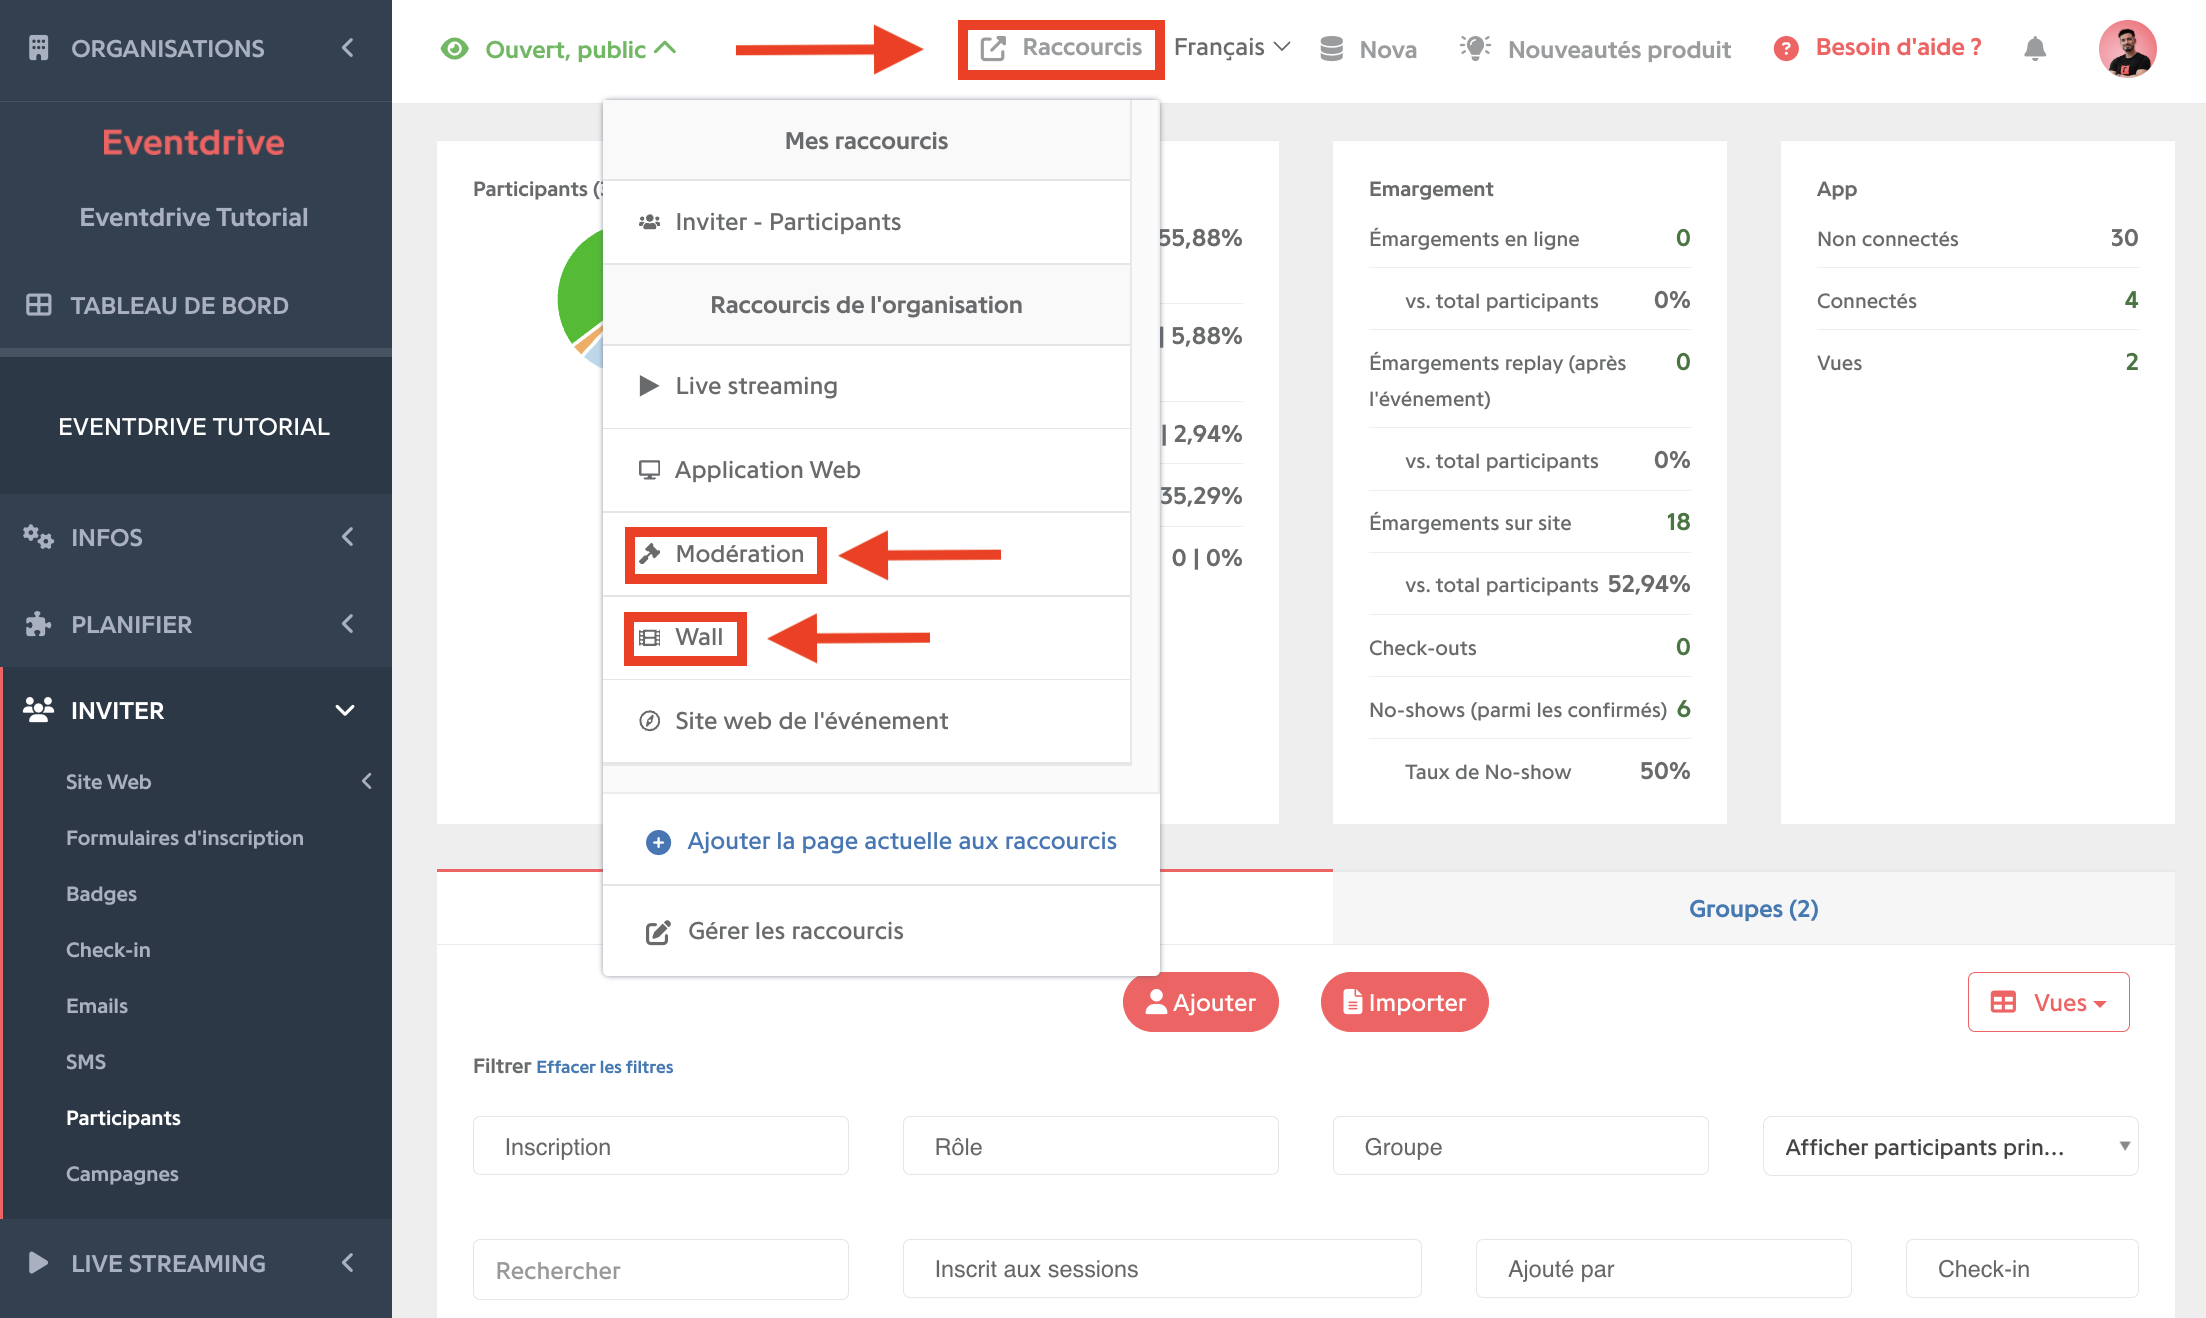Click the plus icon to add current page

point(658,842)
